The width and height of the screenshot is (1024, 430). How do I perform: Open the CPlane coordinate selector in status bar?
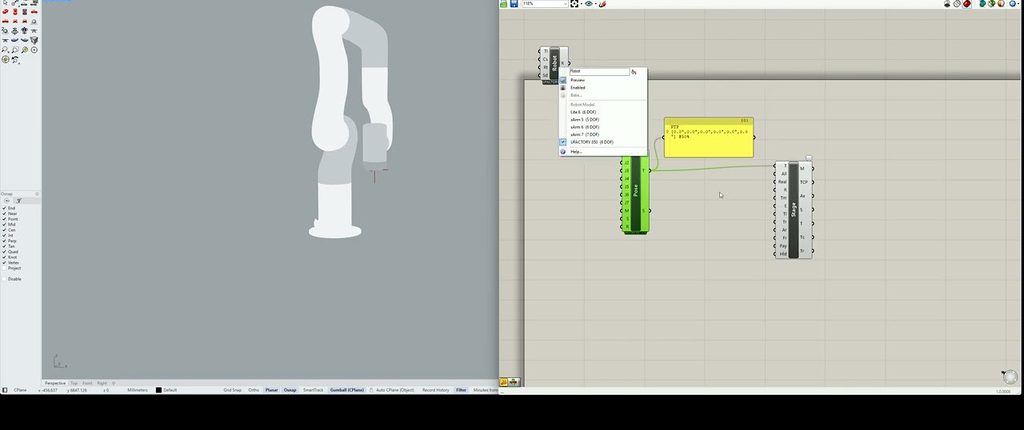(20, 390)
